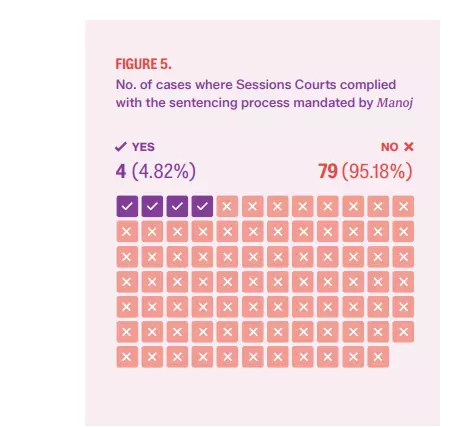Click the FIGURE 5. heading
Image resolution: width=470 pixels, height=427 pixels.
(144, 64)
